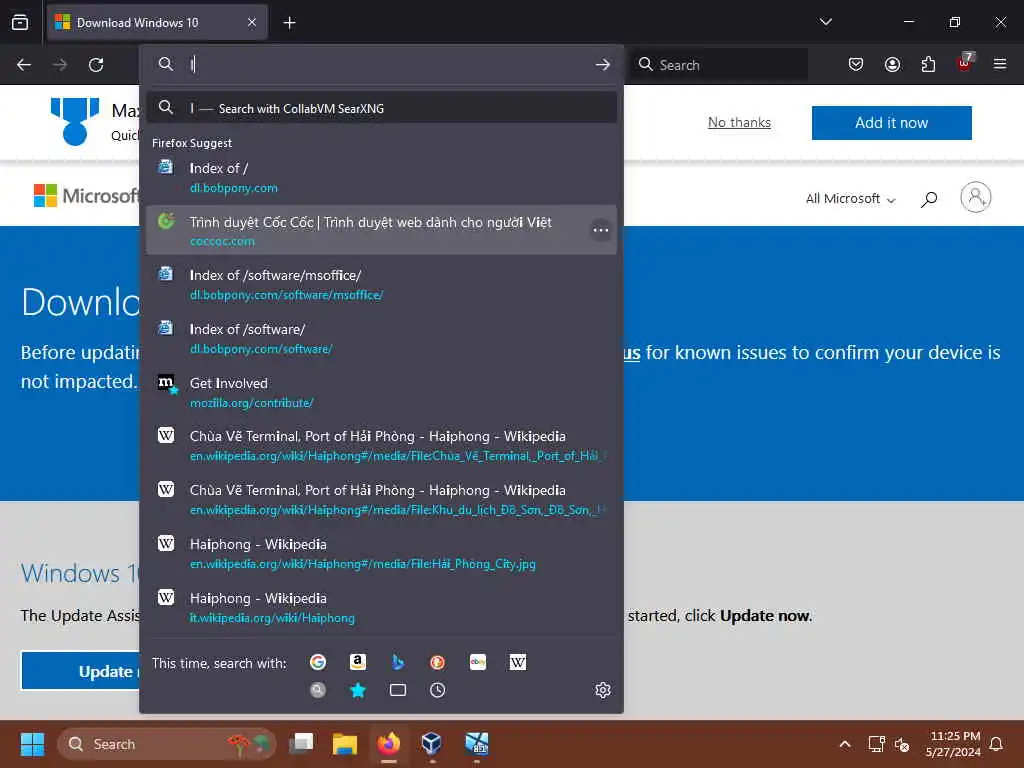Image resolution: width=1024 pixels, height=768 pixels.
Task: Focus the address bar text field
Action: point(389,64)
